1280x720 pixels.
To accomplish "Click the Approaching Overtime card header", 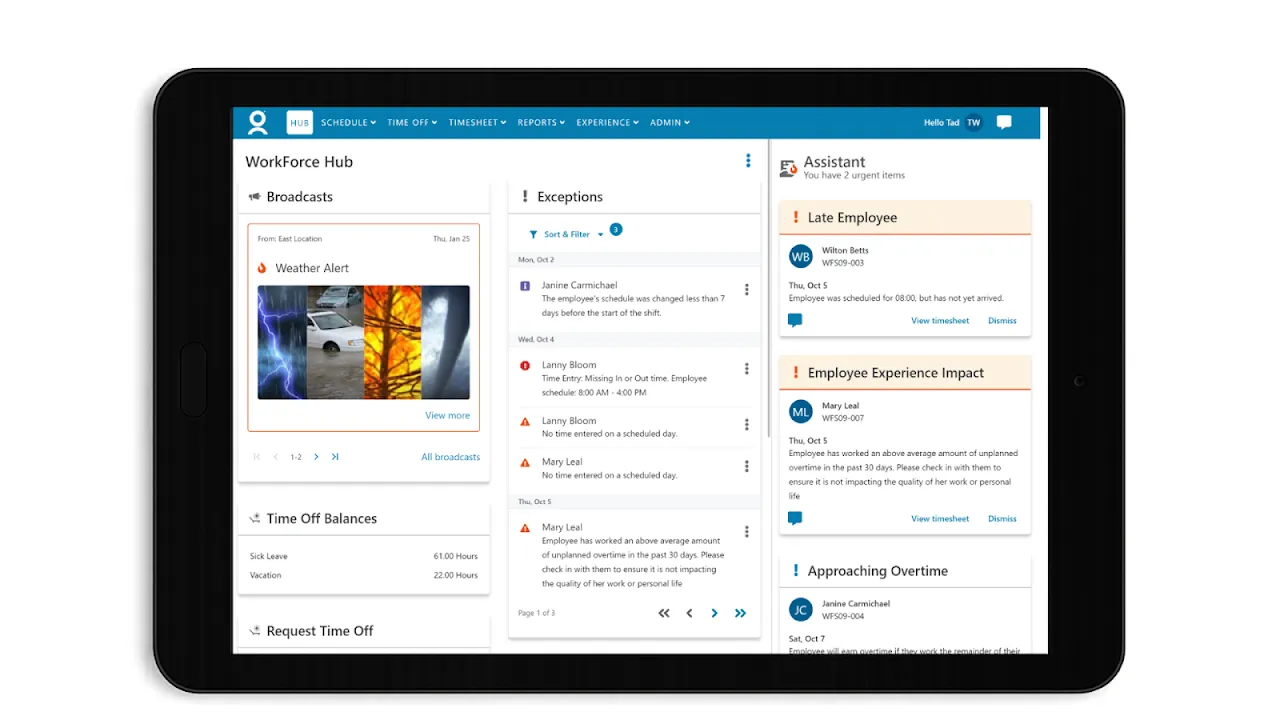I will (905, 571).
